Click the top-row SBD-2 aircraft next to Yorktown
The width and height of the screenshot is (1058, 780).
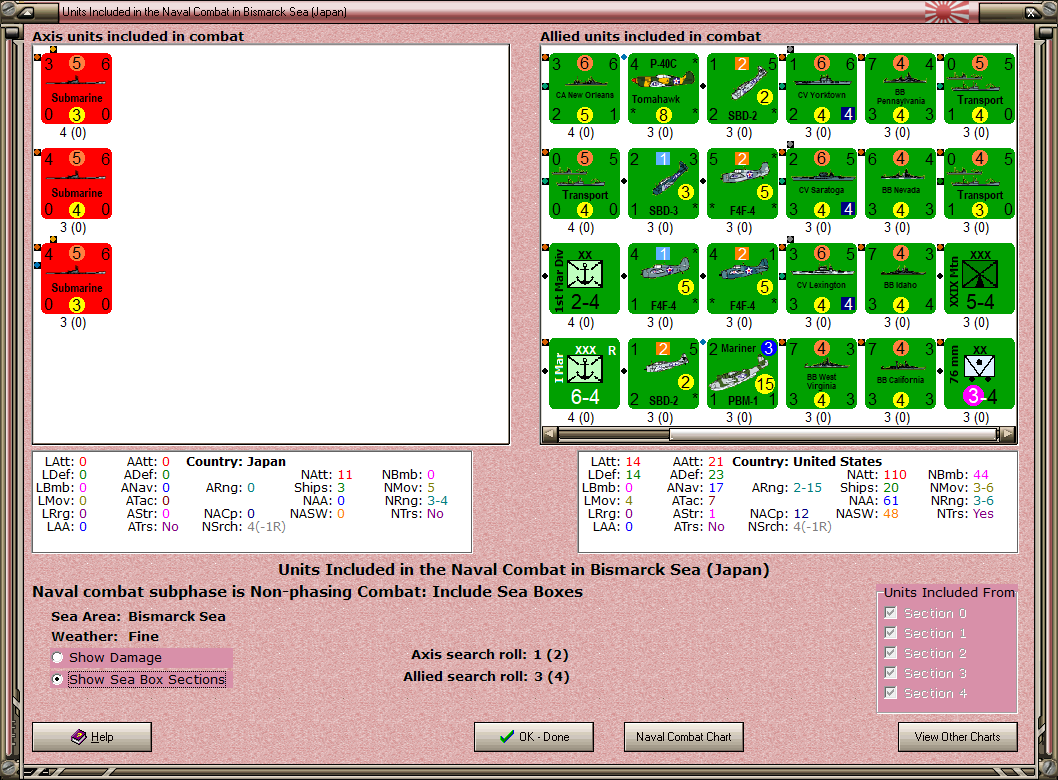pos(742,89)
